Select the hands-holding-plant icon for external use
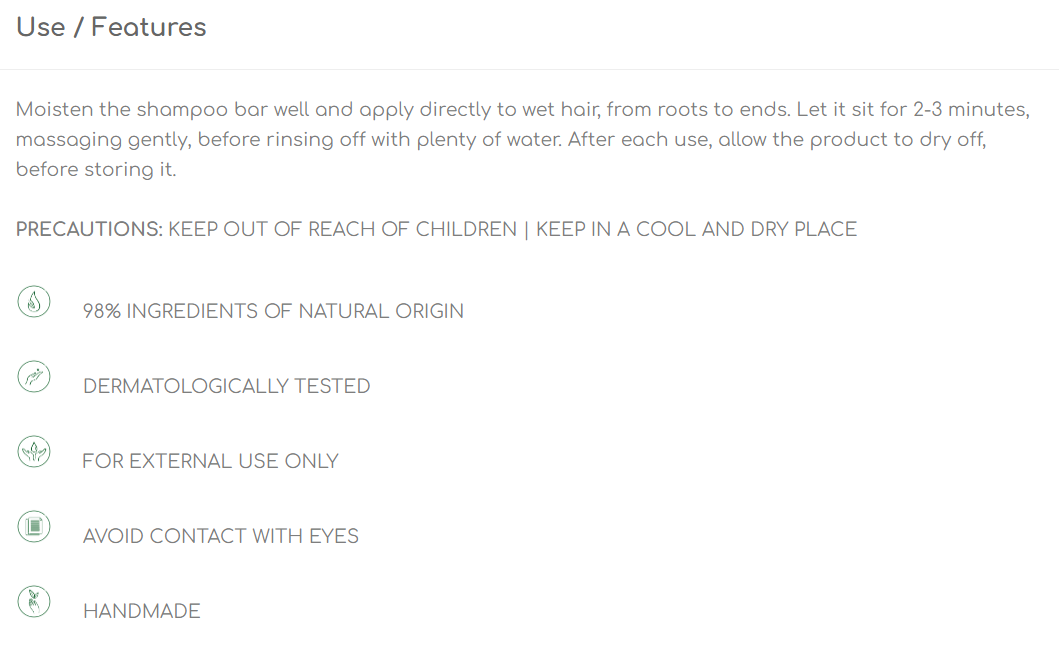Screen dimensions: 1059x649 [x=34, y=452]
